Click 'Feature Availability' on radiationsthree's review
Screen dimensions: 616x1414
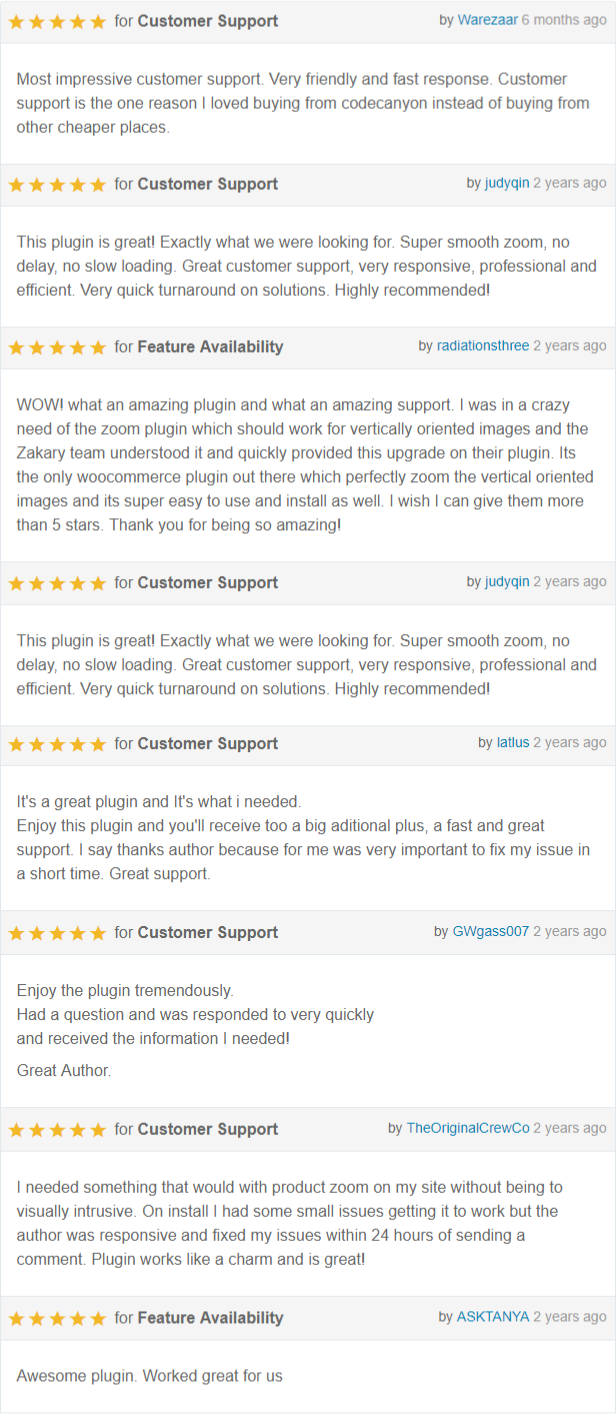coord(210,347)
